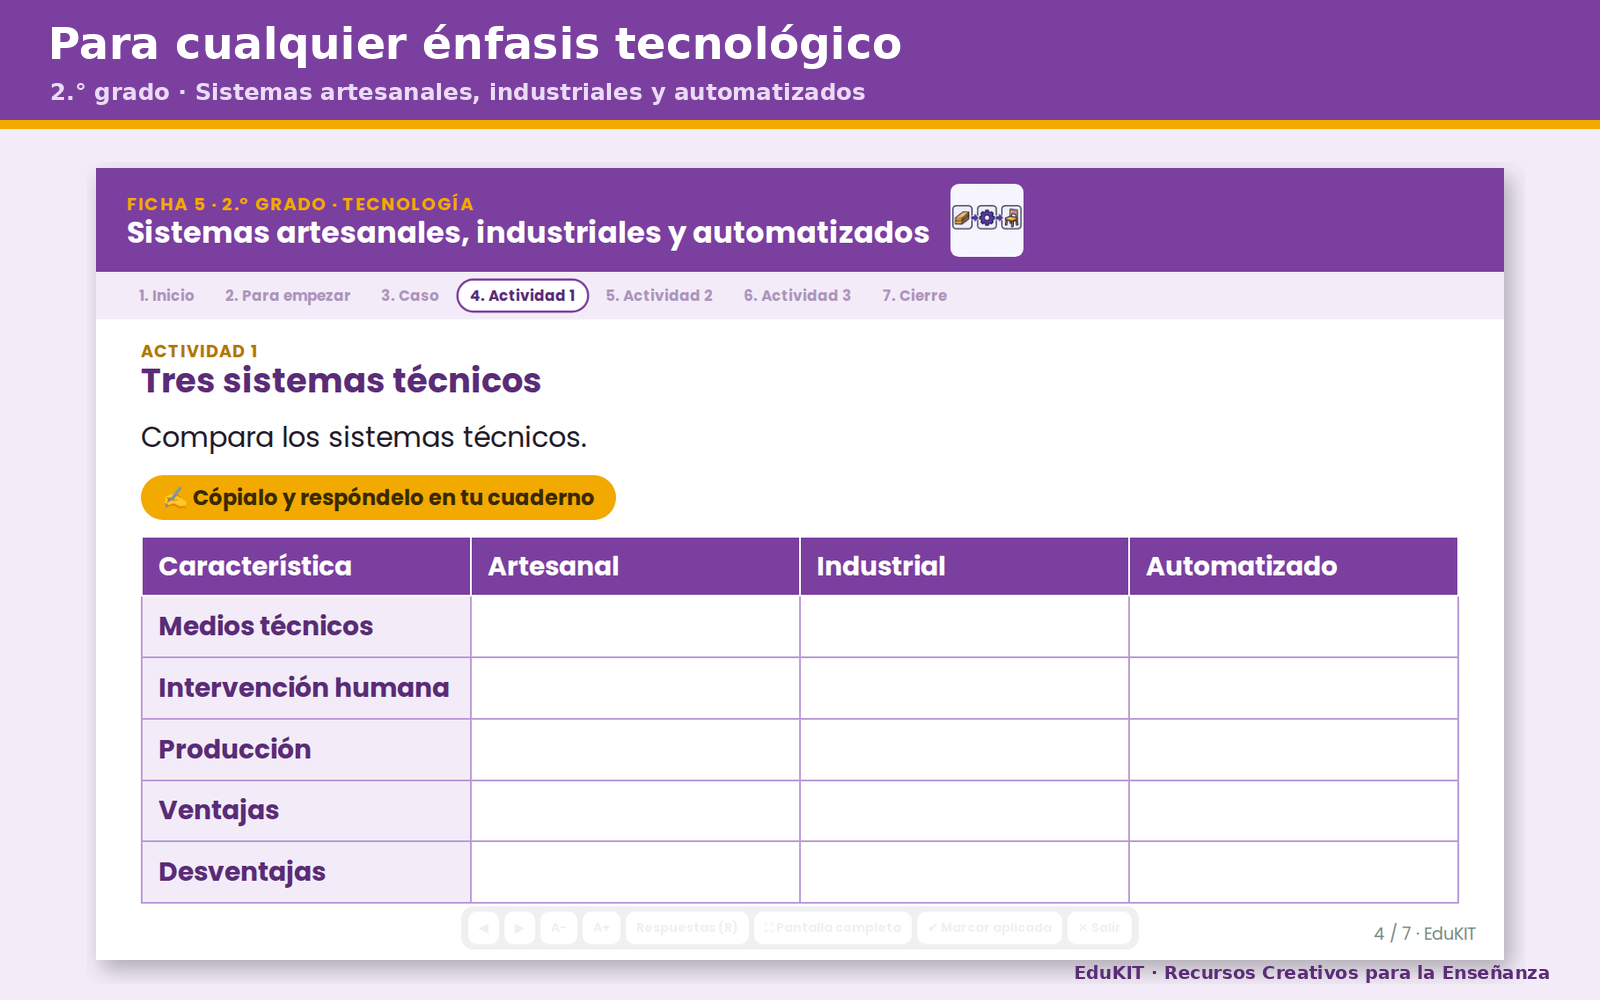The width and height of the screenshot is (1600, 1000).
Task: Click the Marcar aplicada button
Action: click(x=989, y=928)
